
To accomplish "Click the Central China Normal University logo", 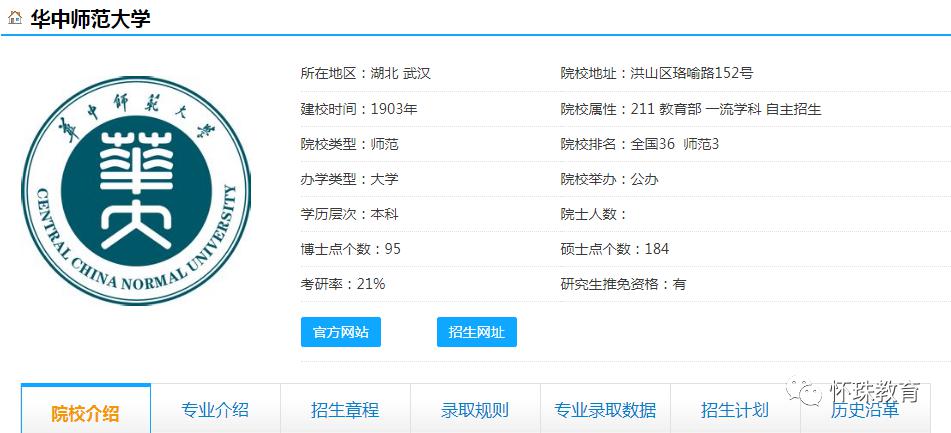I will (x=136, y=190).
